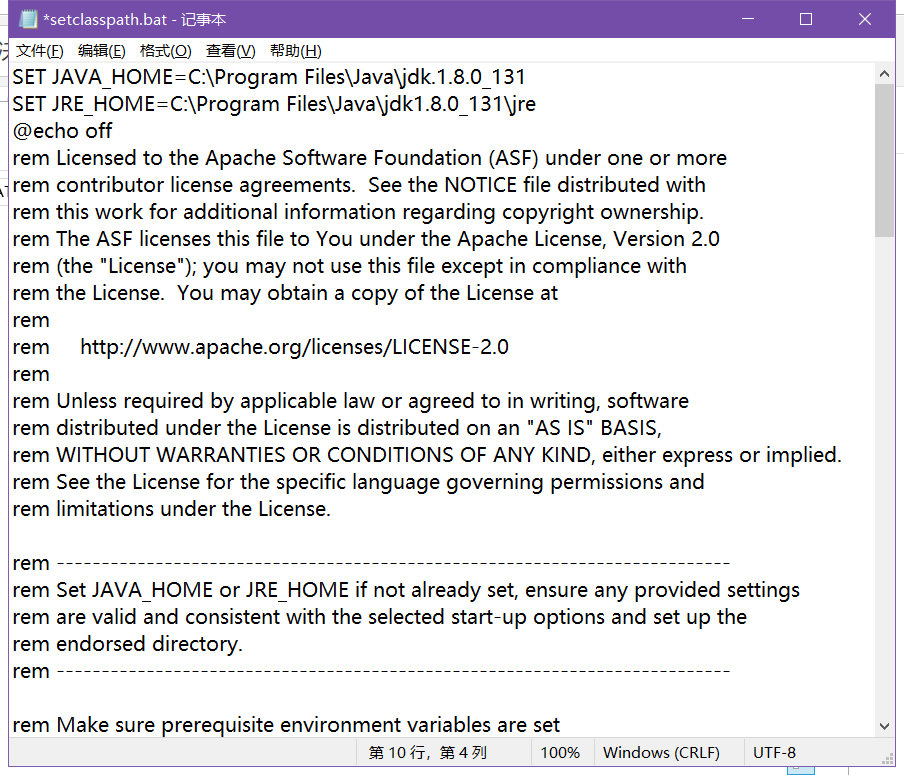
Task: Select the Windows (CRLF) line-ending indicator
Action: (x=663, y=753)
